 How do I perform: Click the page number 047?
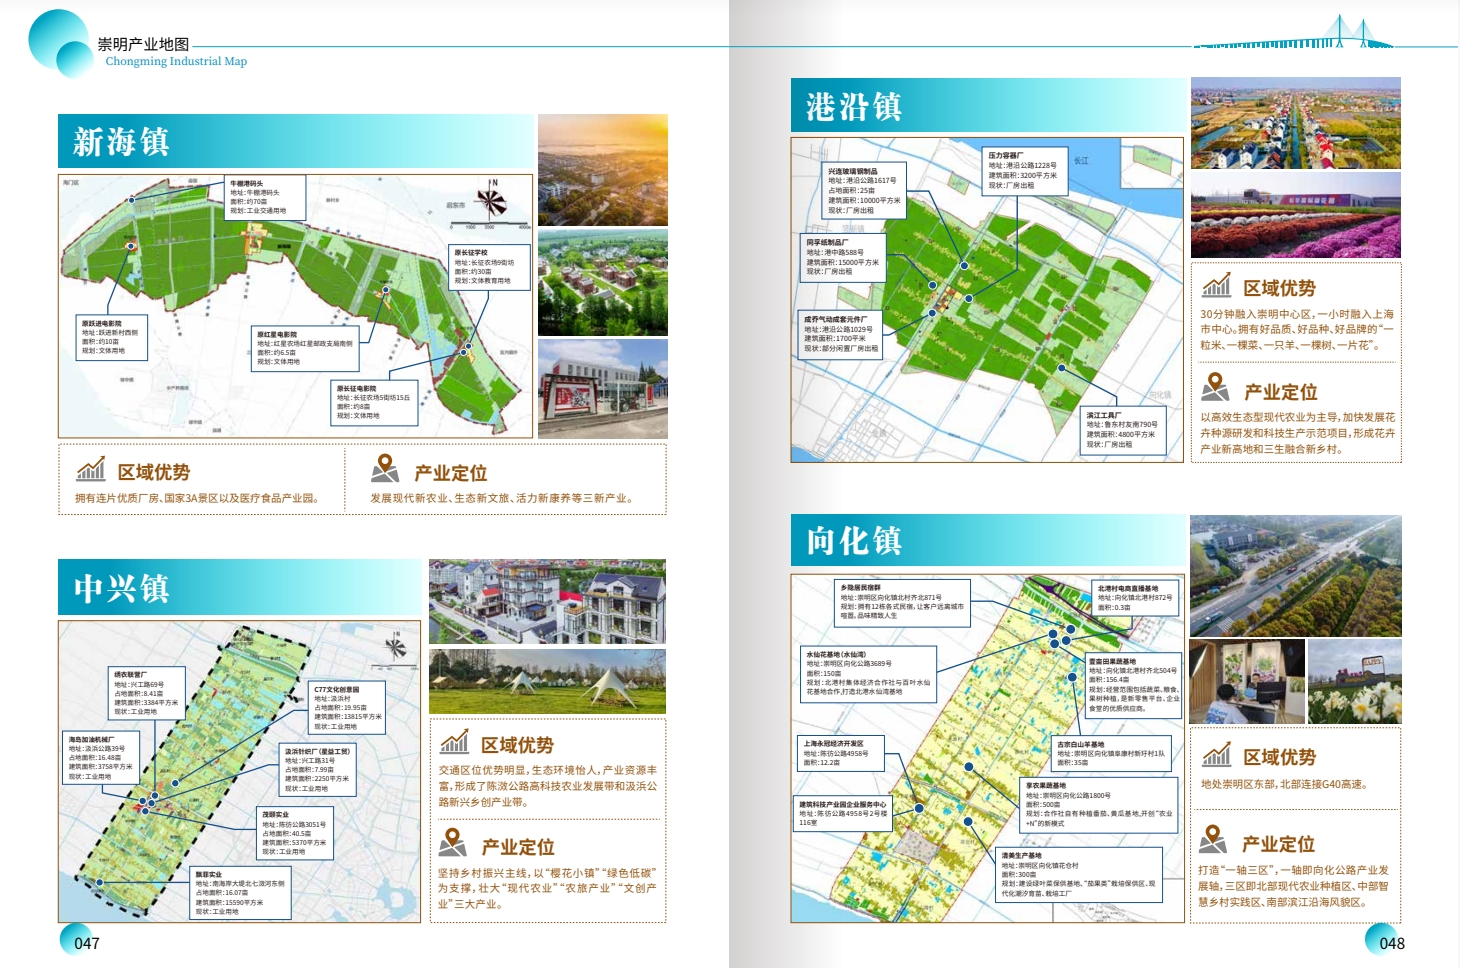point(86,943)
